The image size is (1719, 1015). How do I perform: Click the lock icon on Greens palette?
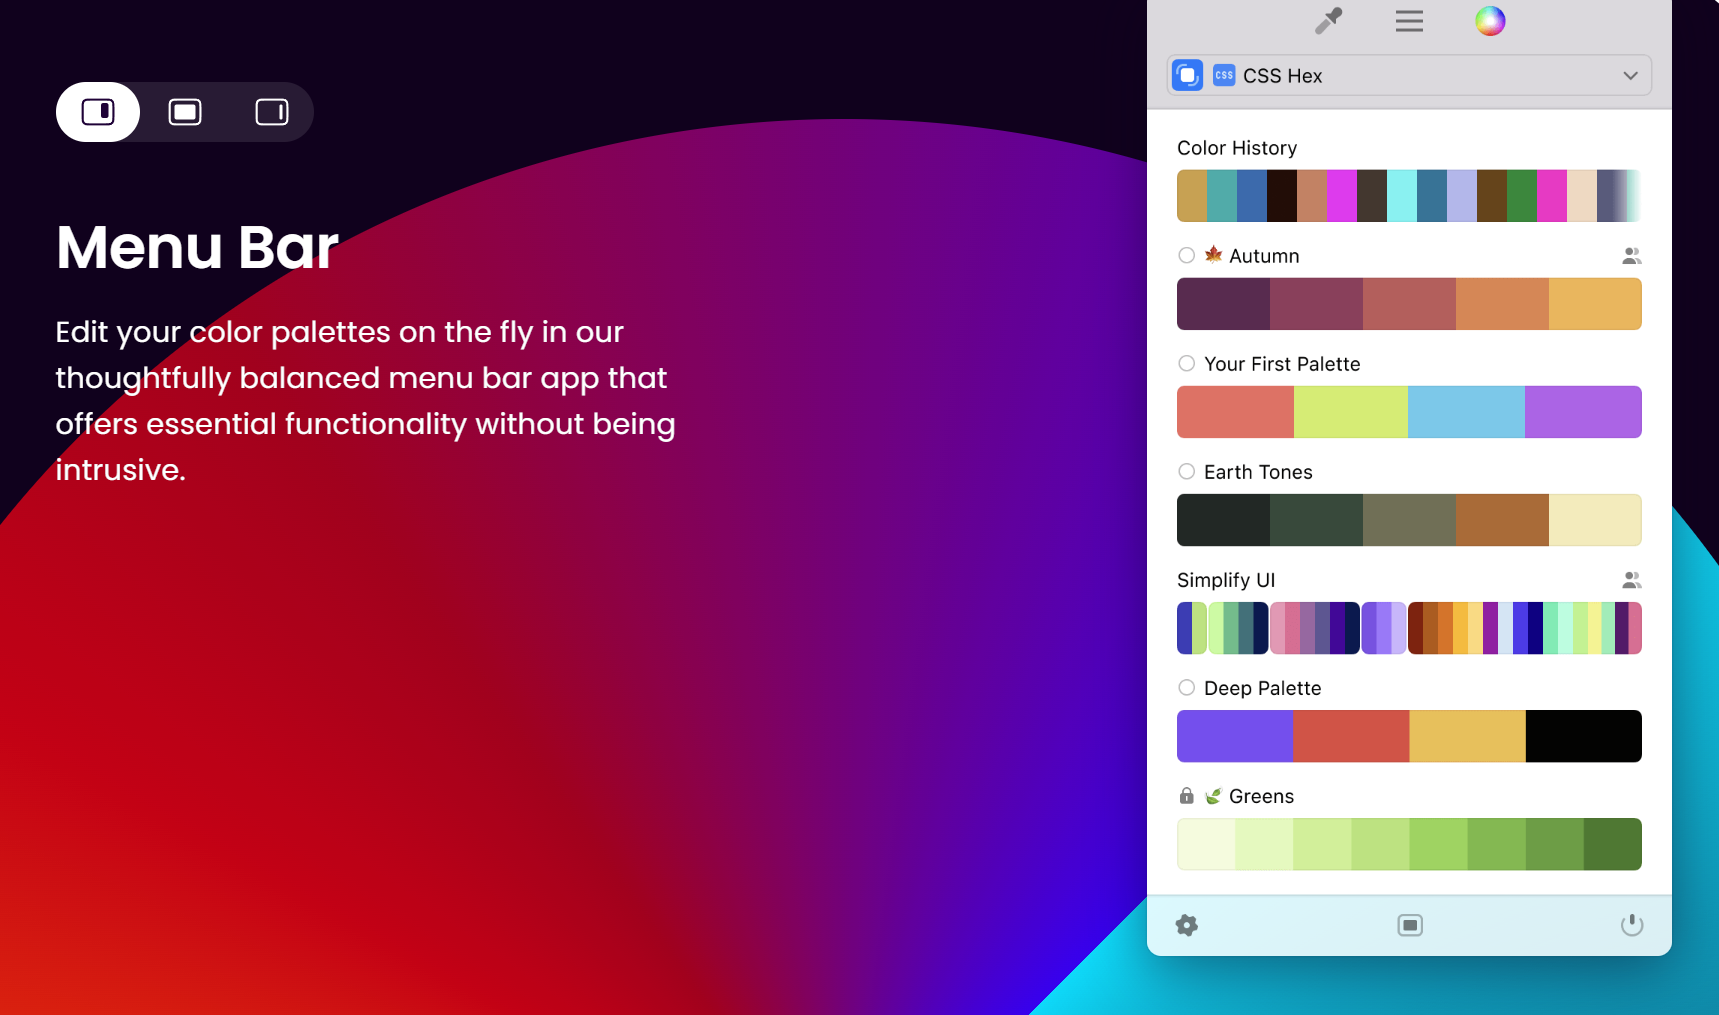[x=1187, y=796]
